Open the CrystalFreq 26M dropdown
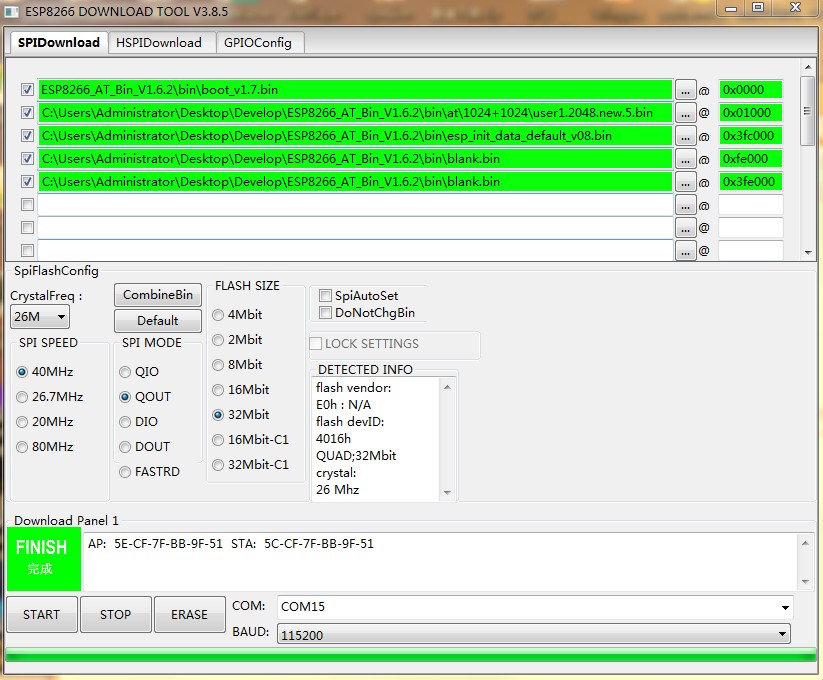Viewport: 823px width, 680px height. (x=40, y=317)
